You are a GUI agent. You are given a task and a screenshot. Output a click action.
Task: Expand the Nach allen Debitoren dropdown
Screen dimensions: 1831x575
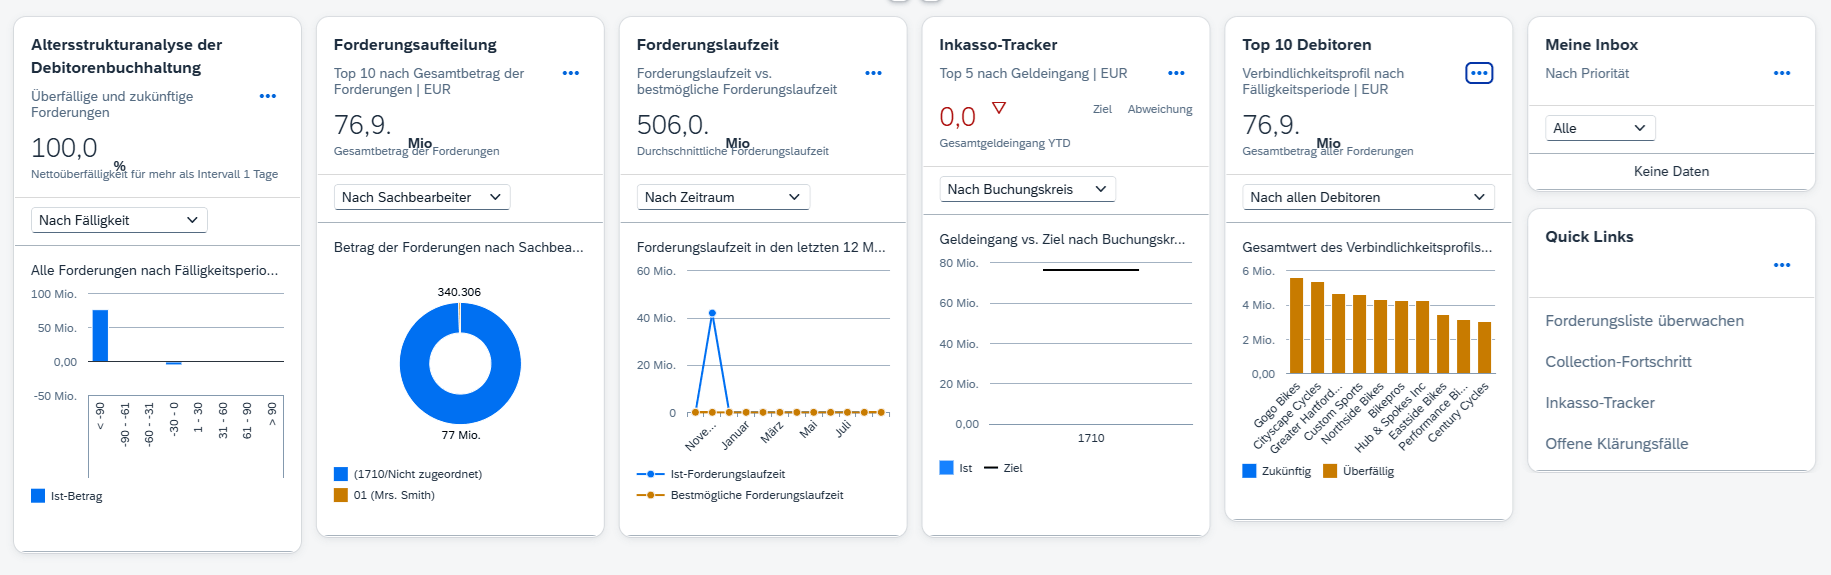click(x=1367, y=197)
